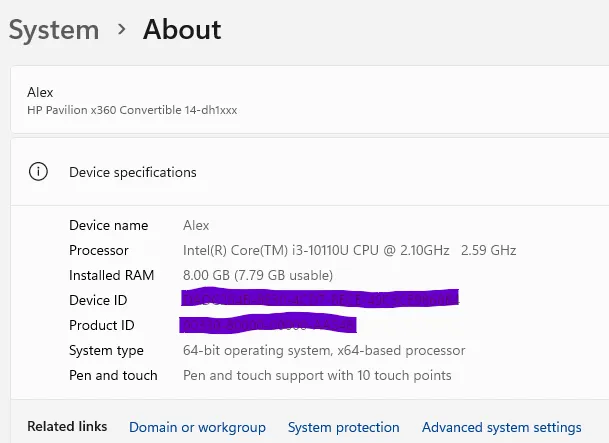Go back to System breadcrumb
The width and height of the screenshot is (609, 443).
point(54,30)
